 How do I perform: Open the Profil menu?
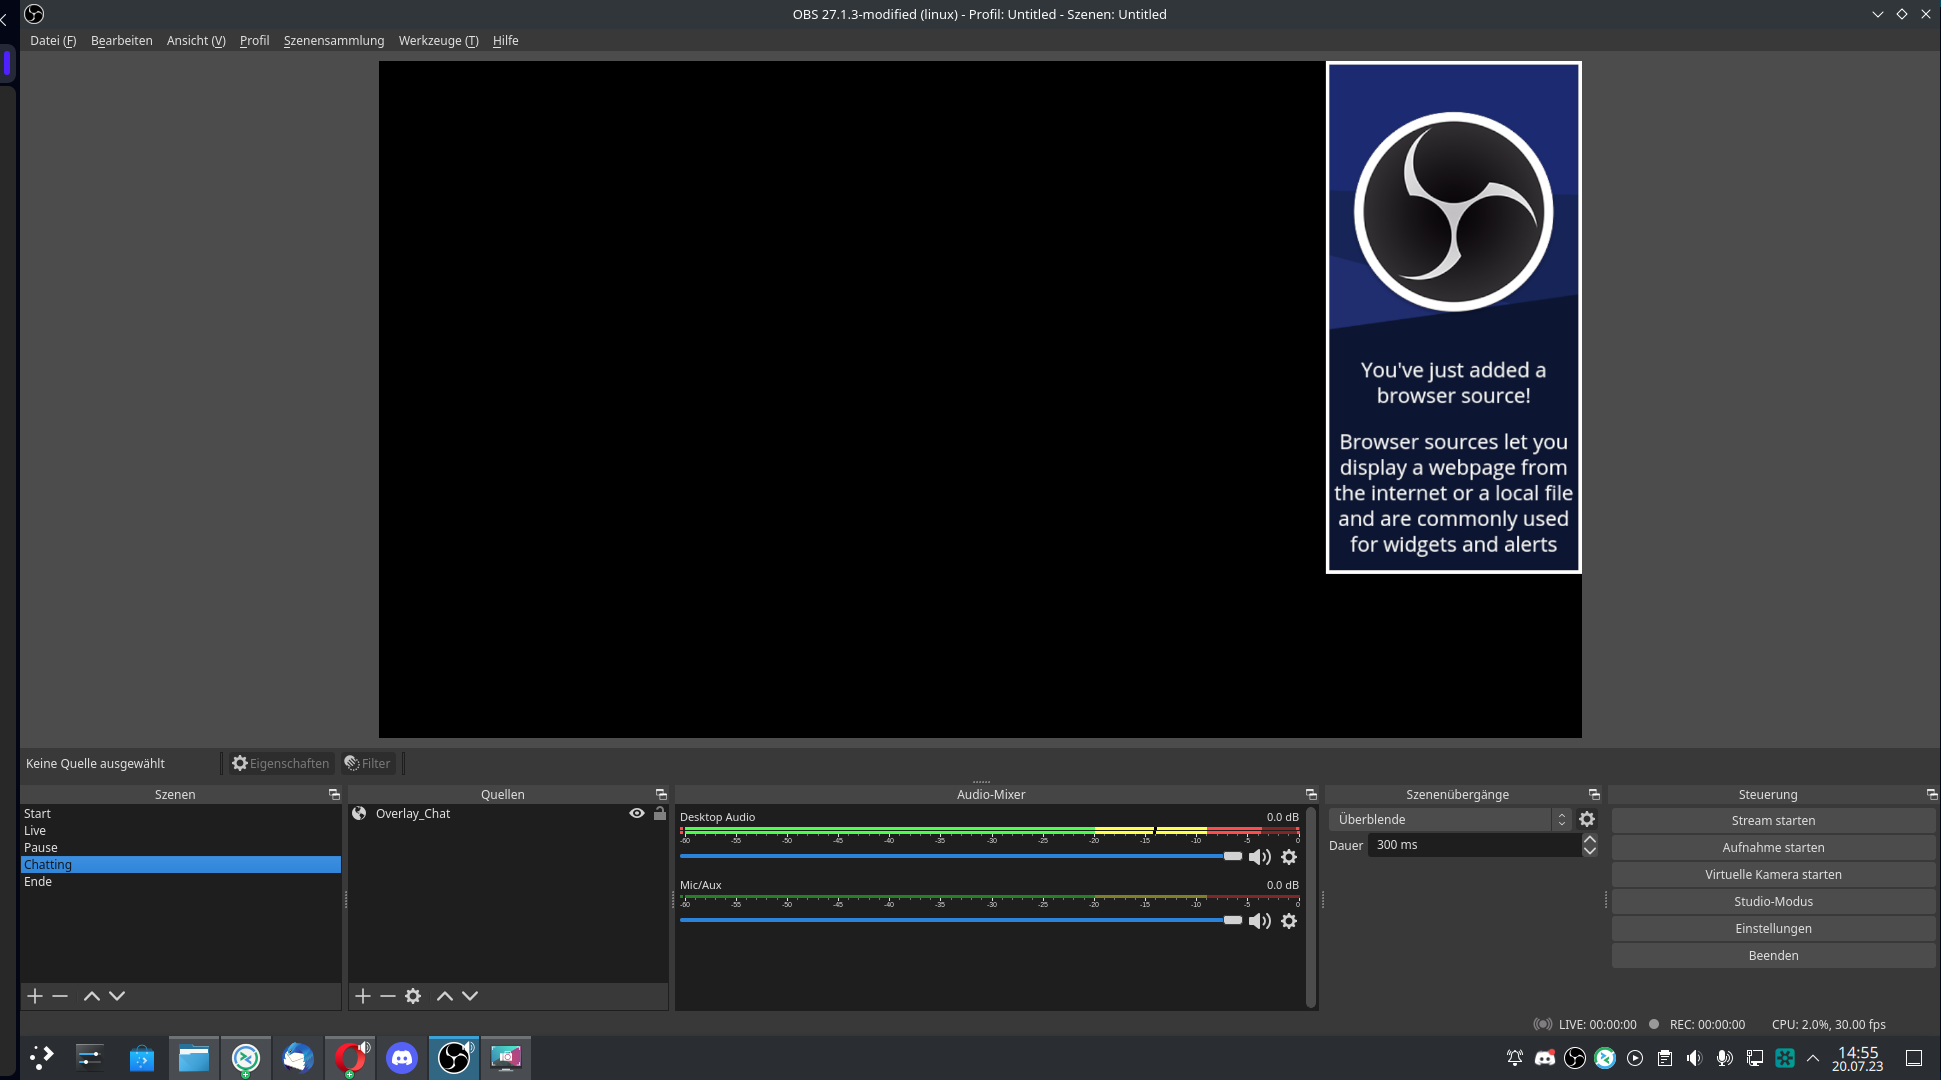255,40
